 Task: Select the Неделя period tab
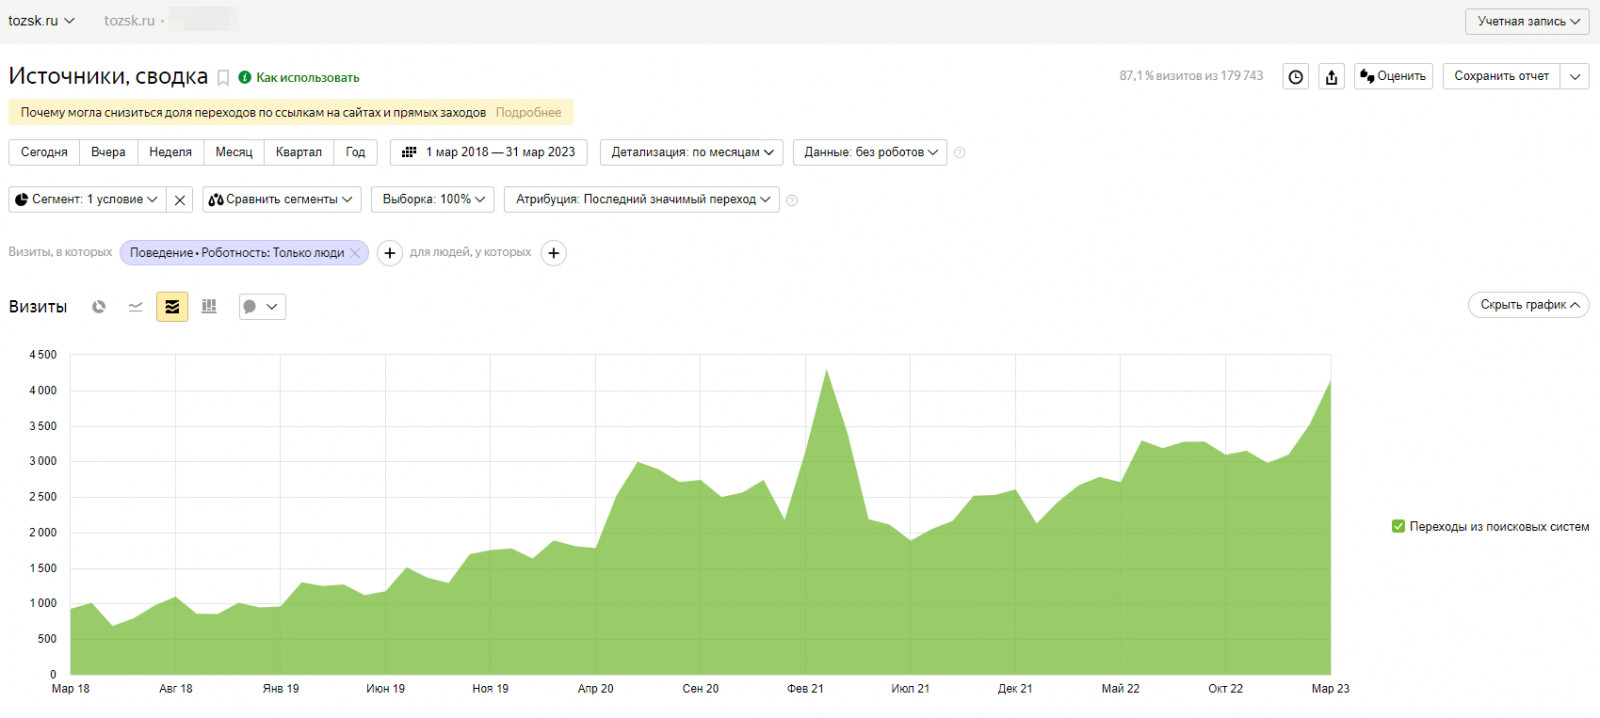(x=170, y=152)
